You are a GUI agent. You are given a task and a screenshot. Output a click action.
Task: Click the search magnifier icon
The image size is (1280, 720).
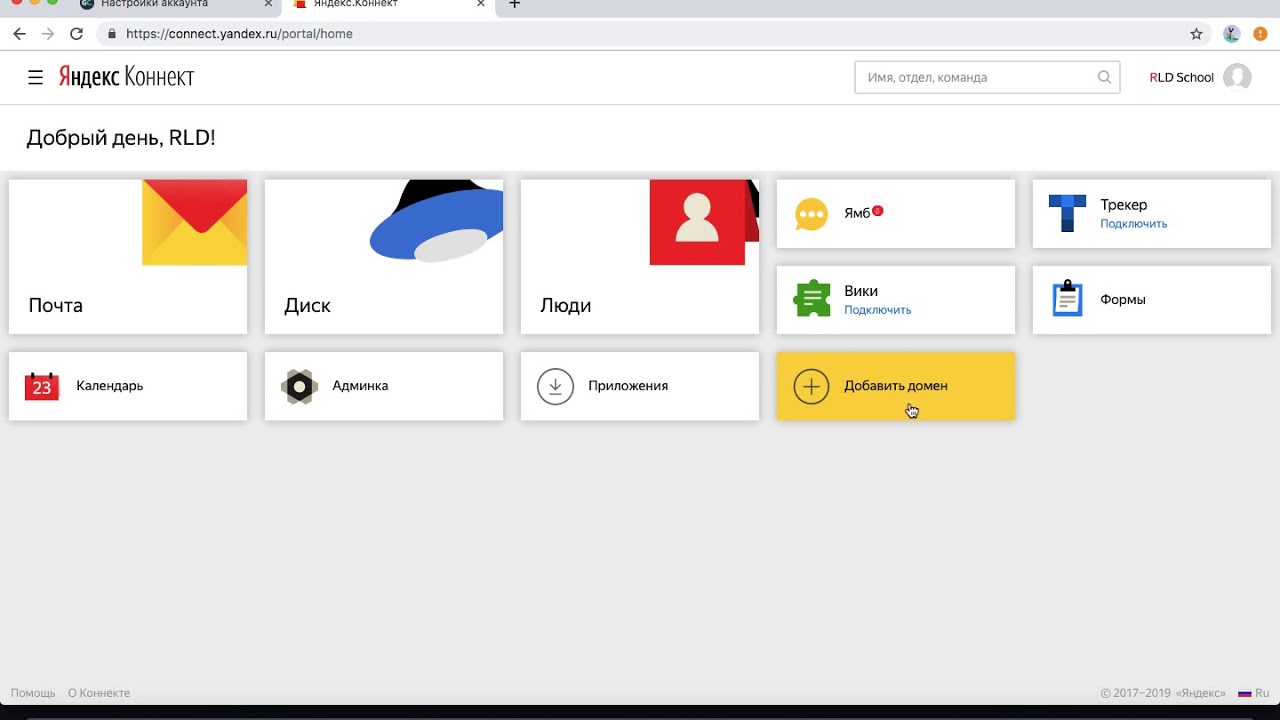[1104, 77]
